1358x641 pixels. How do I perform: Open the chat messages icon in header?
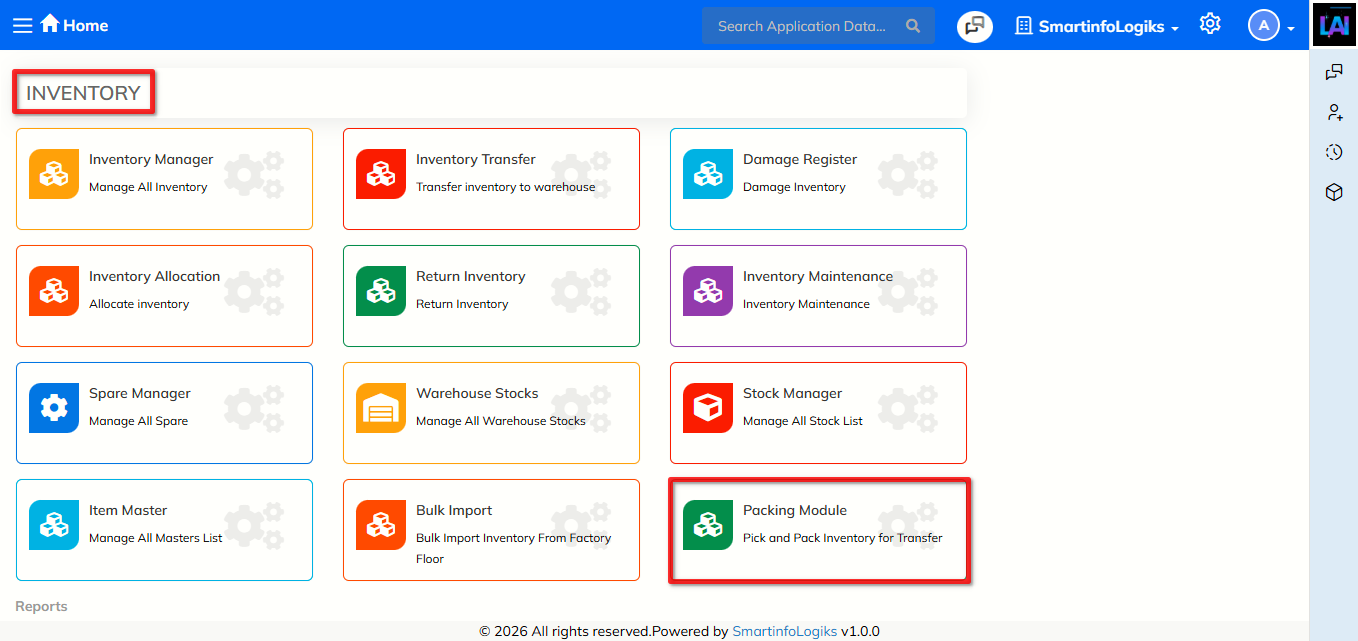[x=974, y=26]
